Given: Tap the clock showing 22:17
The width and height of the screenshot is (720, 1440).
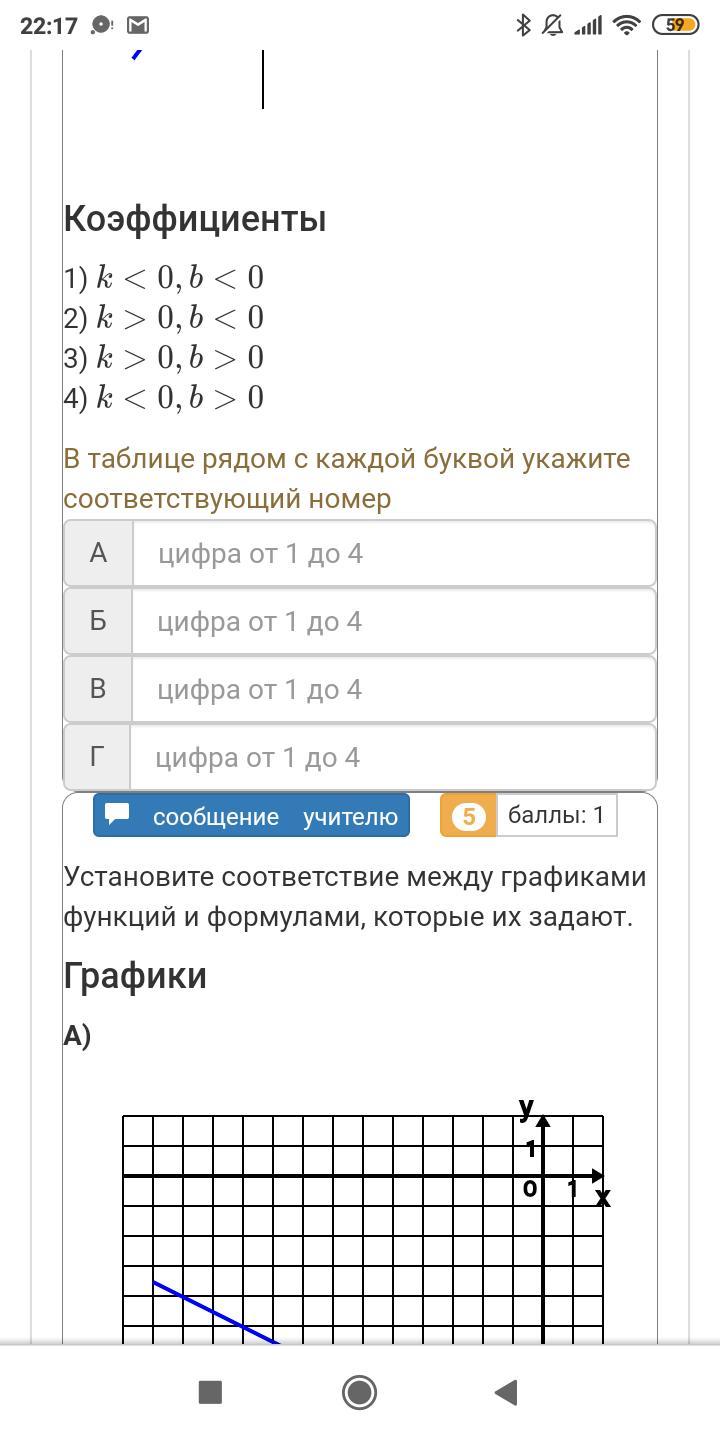Looking at the screenshot, I should (x=48, y=26).
